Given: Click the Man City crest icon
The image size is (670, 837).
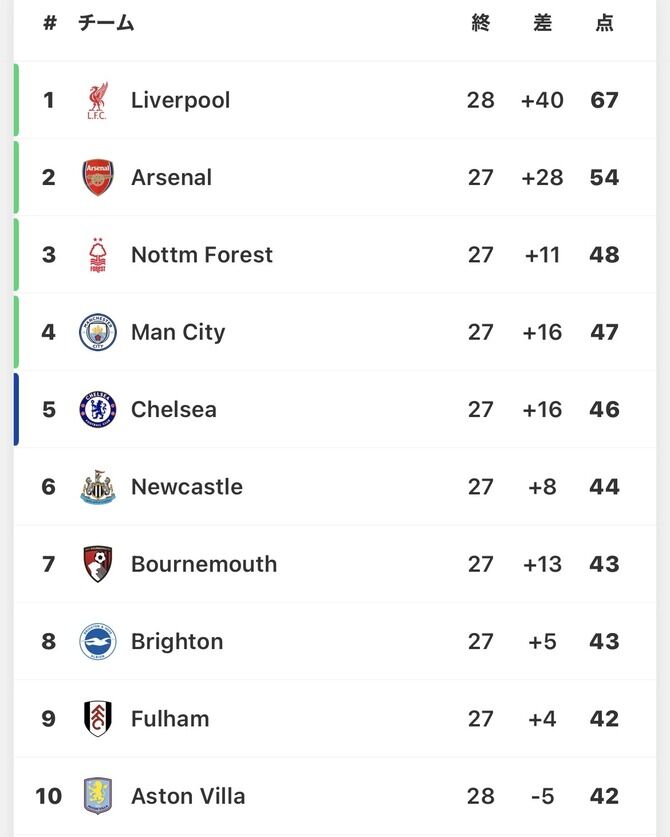Looking at the screenshot, I should click(98, 332).
